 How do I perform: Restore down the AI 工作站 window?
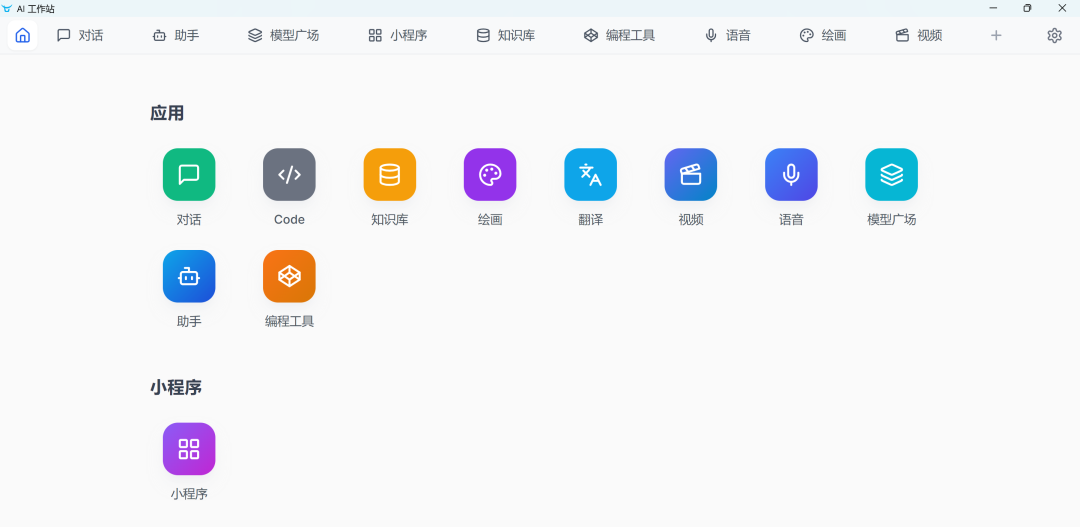point(1027,8)
